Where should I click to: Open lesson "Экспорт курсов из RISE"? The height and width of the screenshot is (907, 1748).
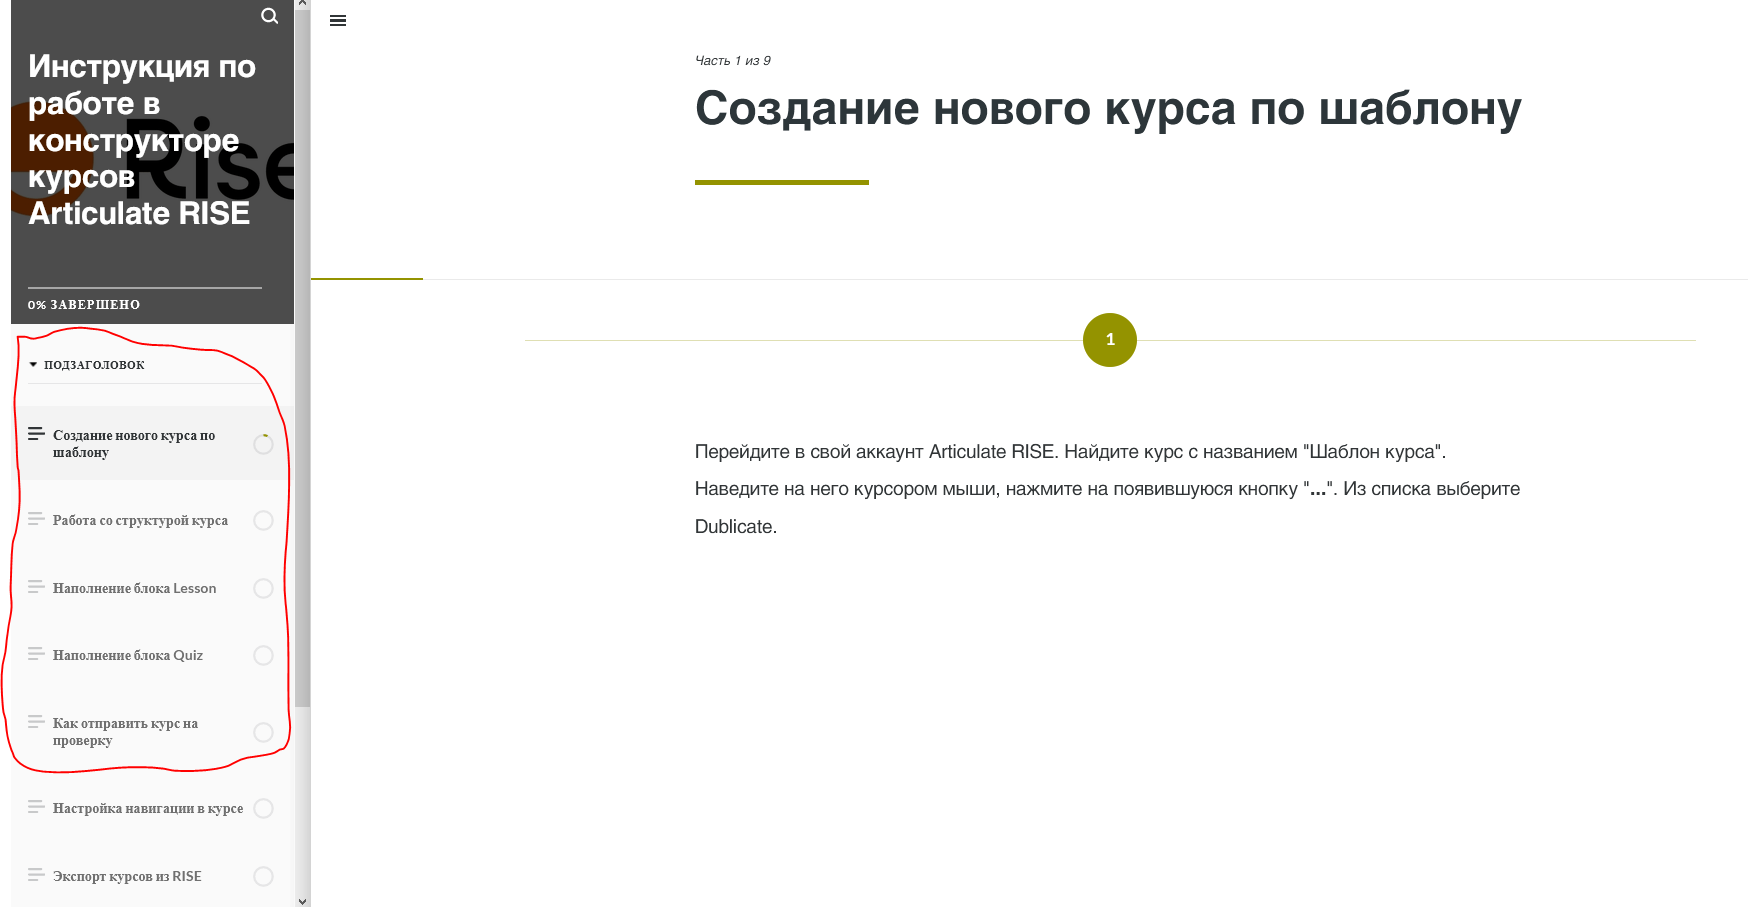point(128,876)
